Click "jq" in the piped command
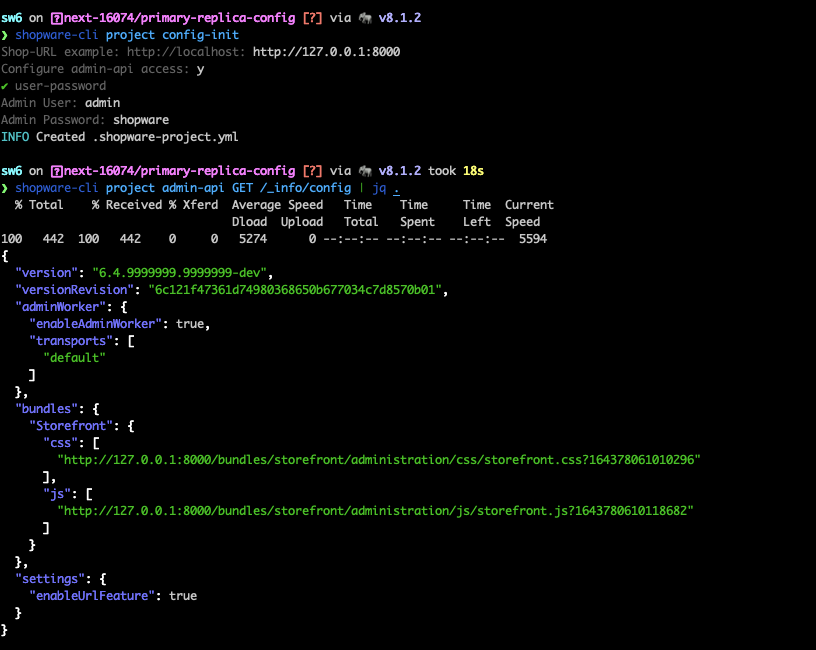Screen dimensions: 816x650 coord(379,188)
